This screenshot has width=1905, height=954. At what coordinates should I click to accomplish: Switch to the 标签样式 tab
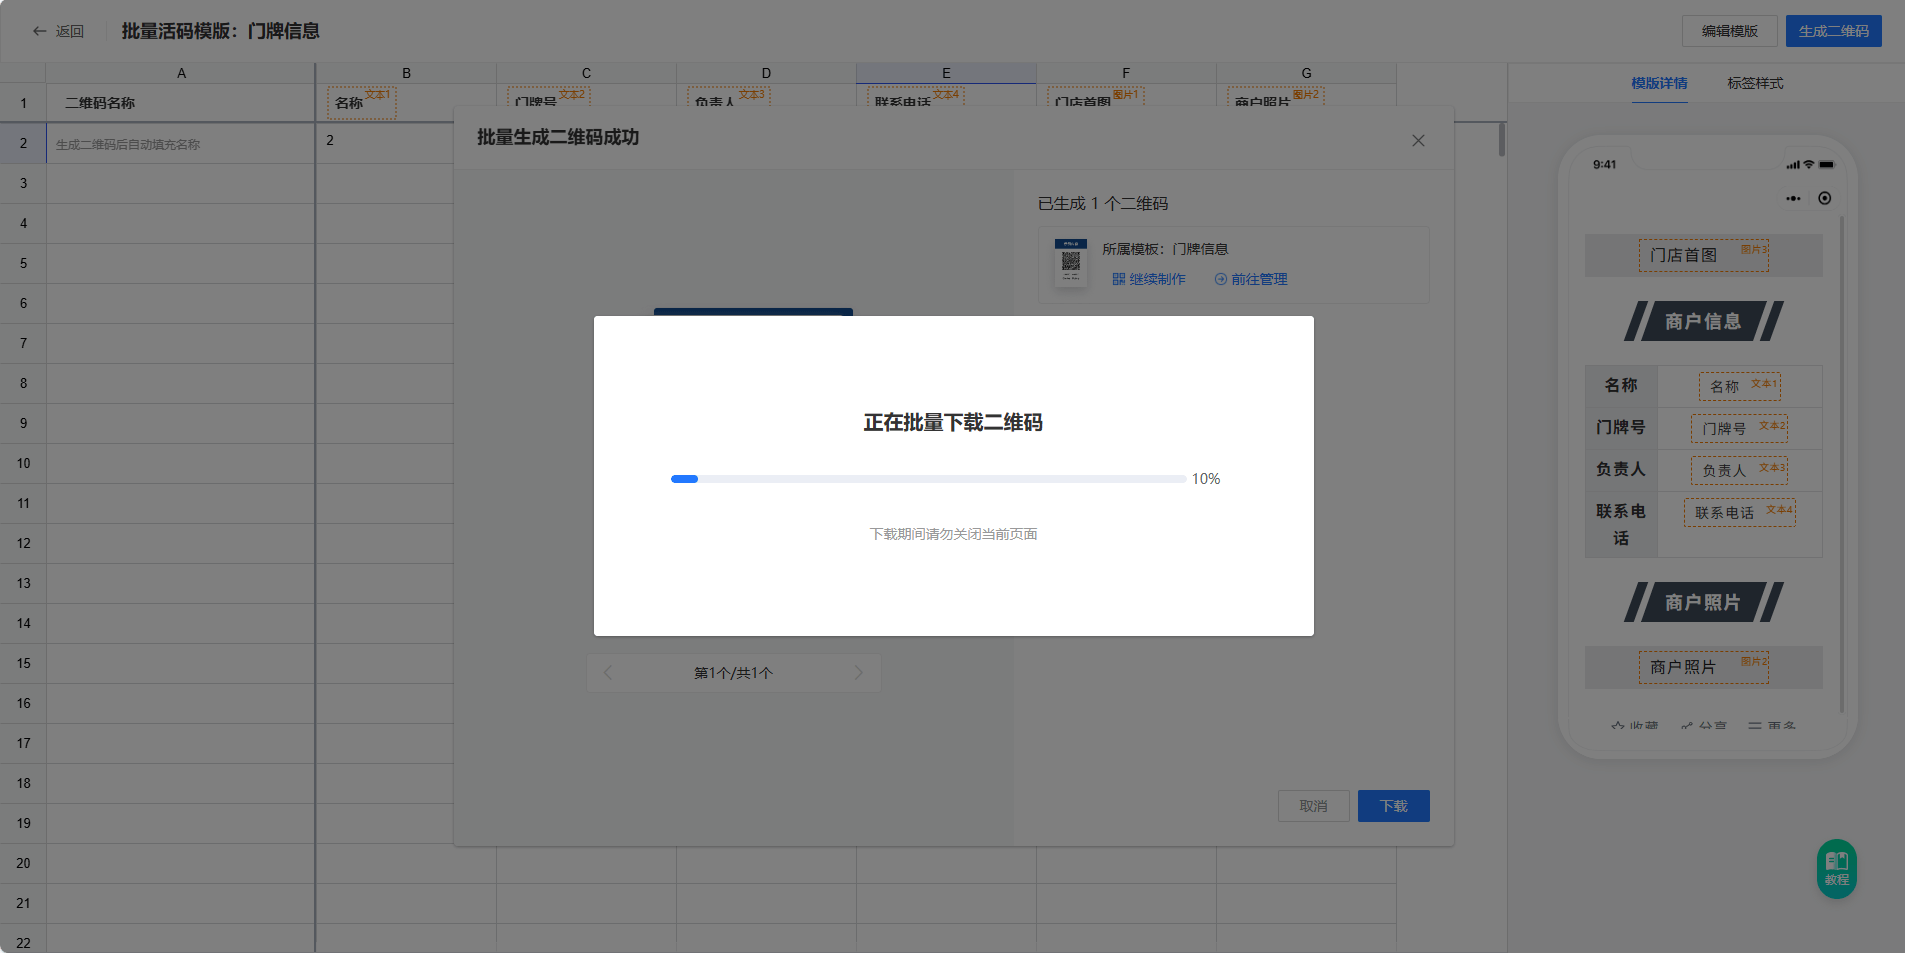click(x=1755, y=84)
